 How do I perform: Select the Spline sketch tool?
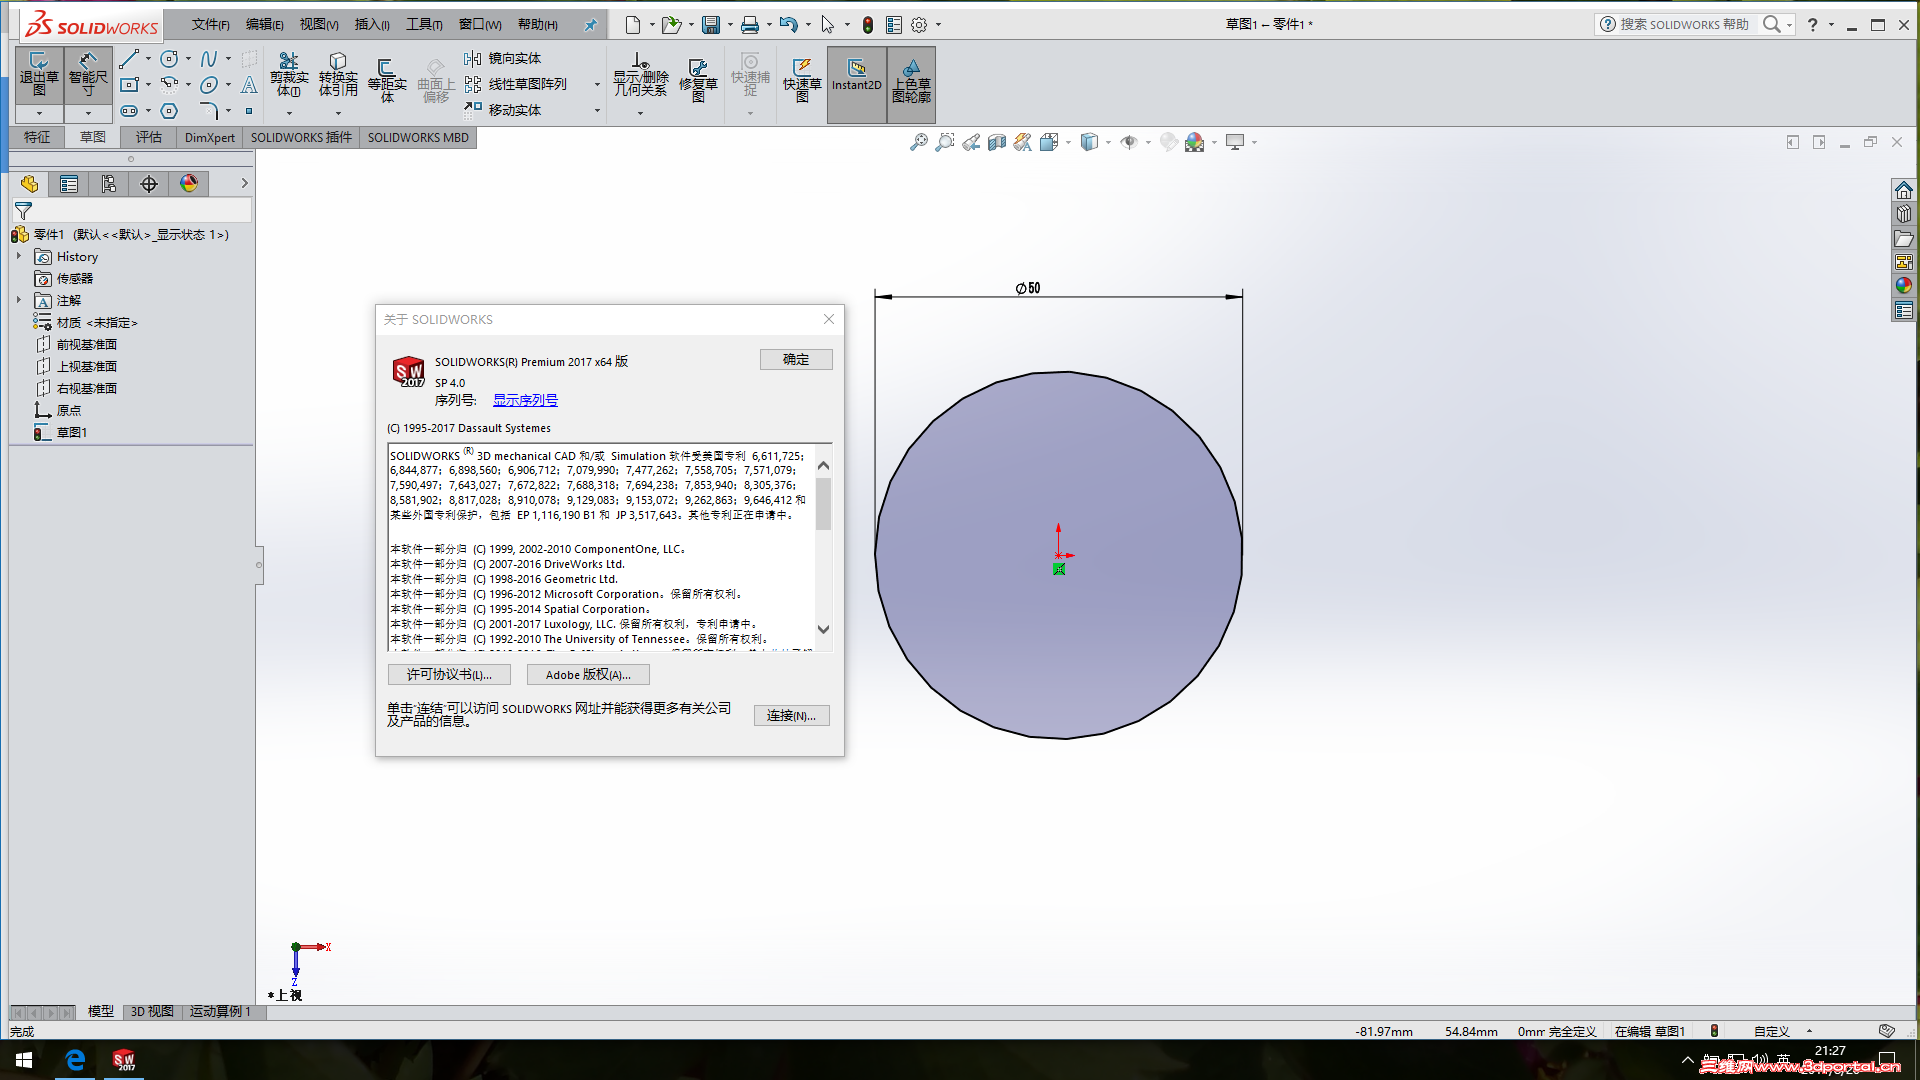coord(208,59)
